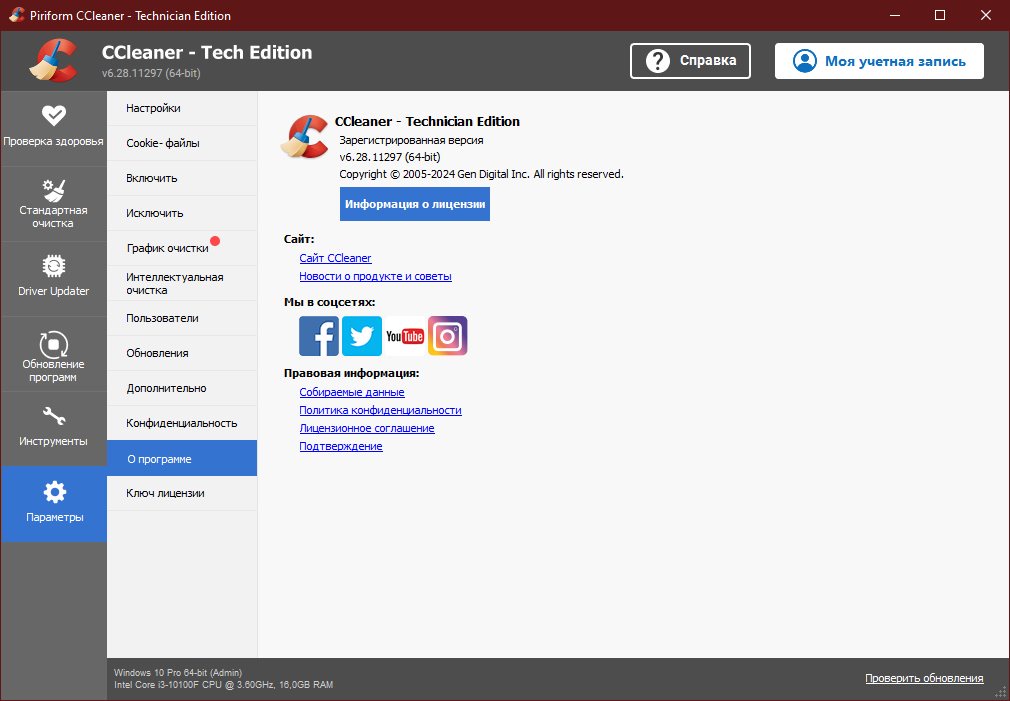Click the Twitter social icon
Viewport: 1010px width, 701px height.
[x=361, y=336]
